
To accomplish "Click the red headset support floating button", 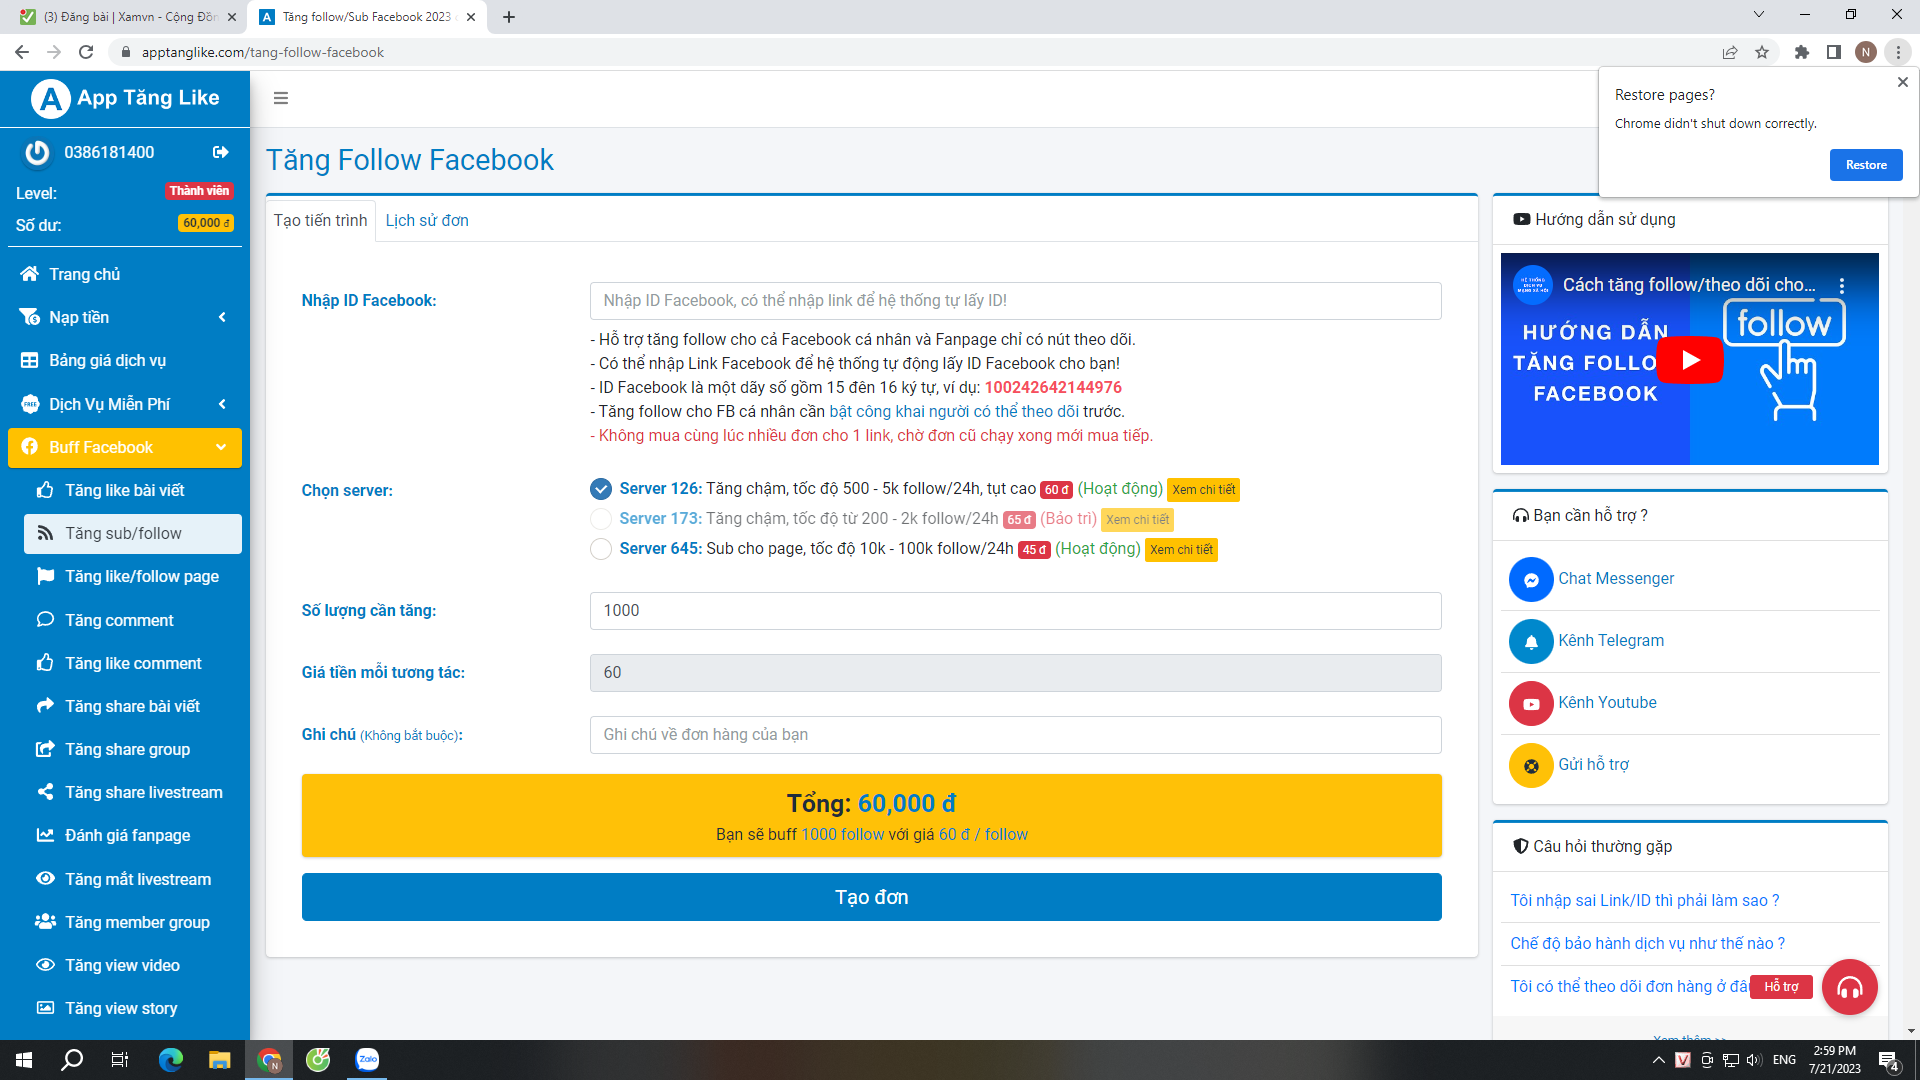I will point(1849,987).
